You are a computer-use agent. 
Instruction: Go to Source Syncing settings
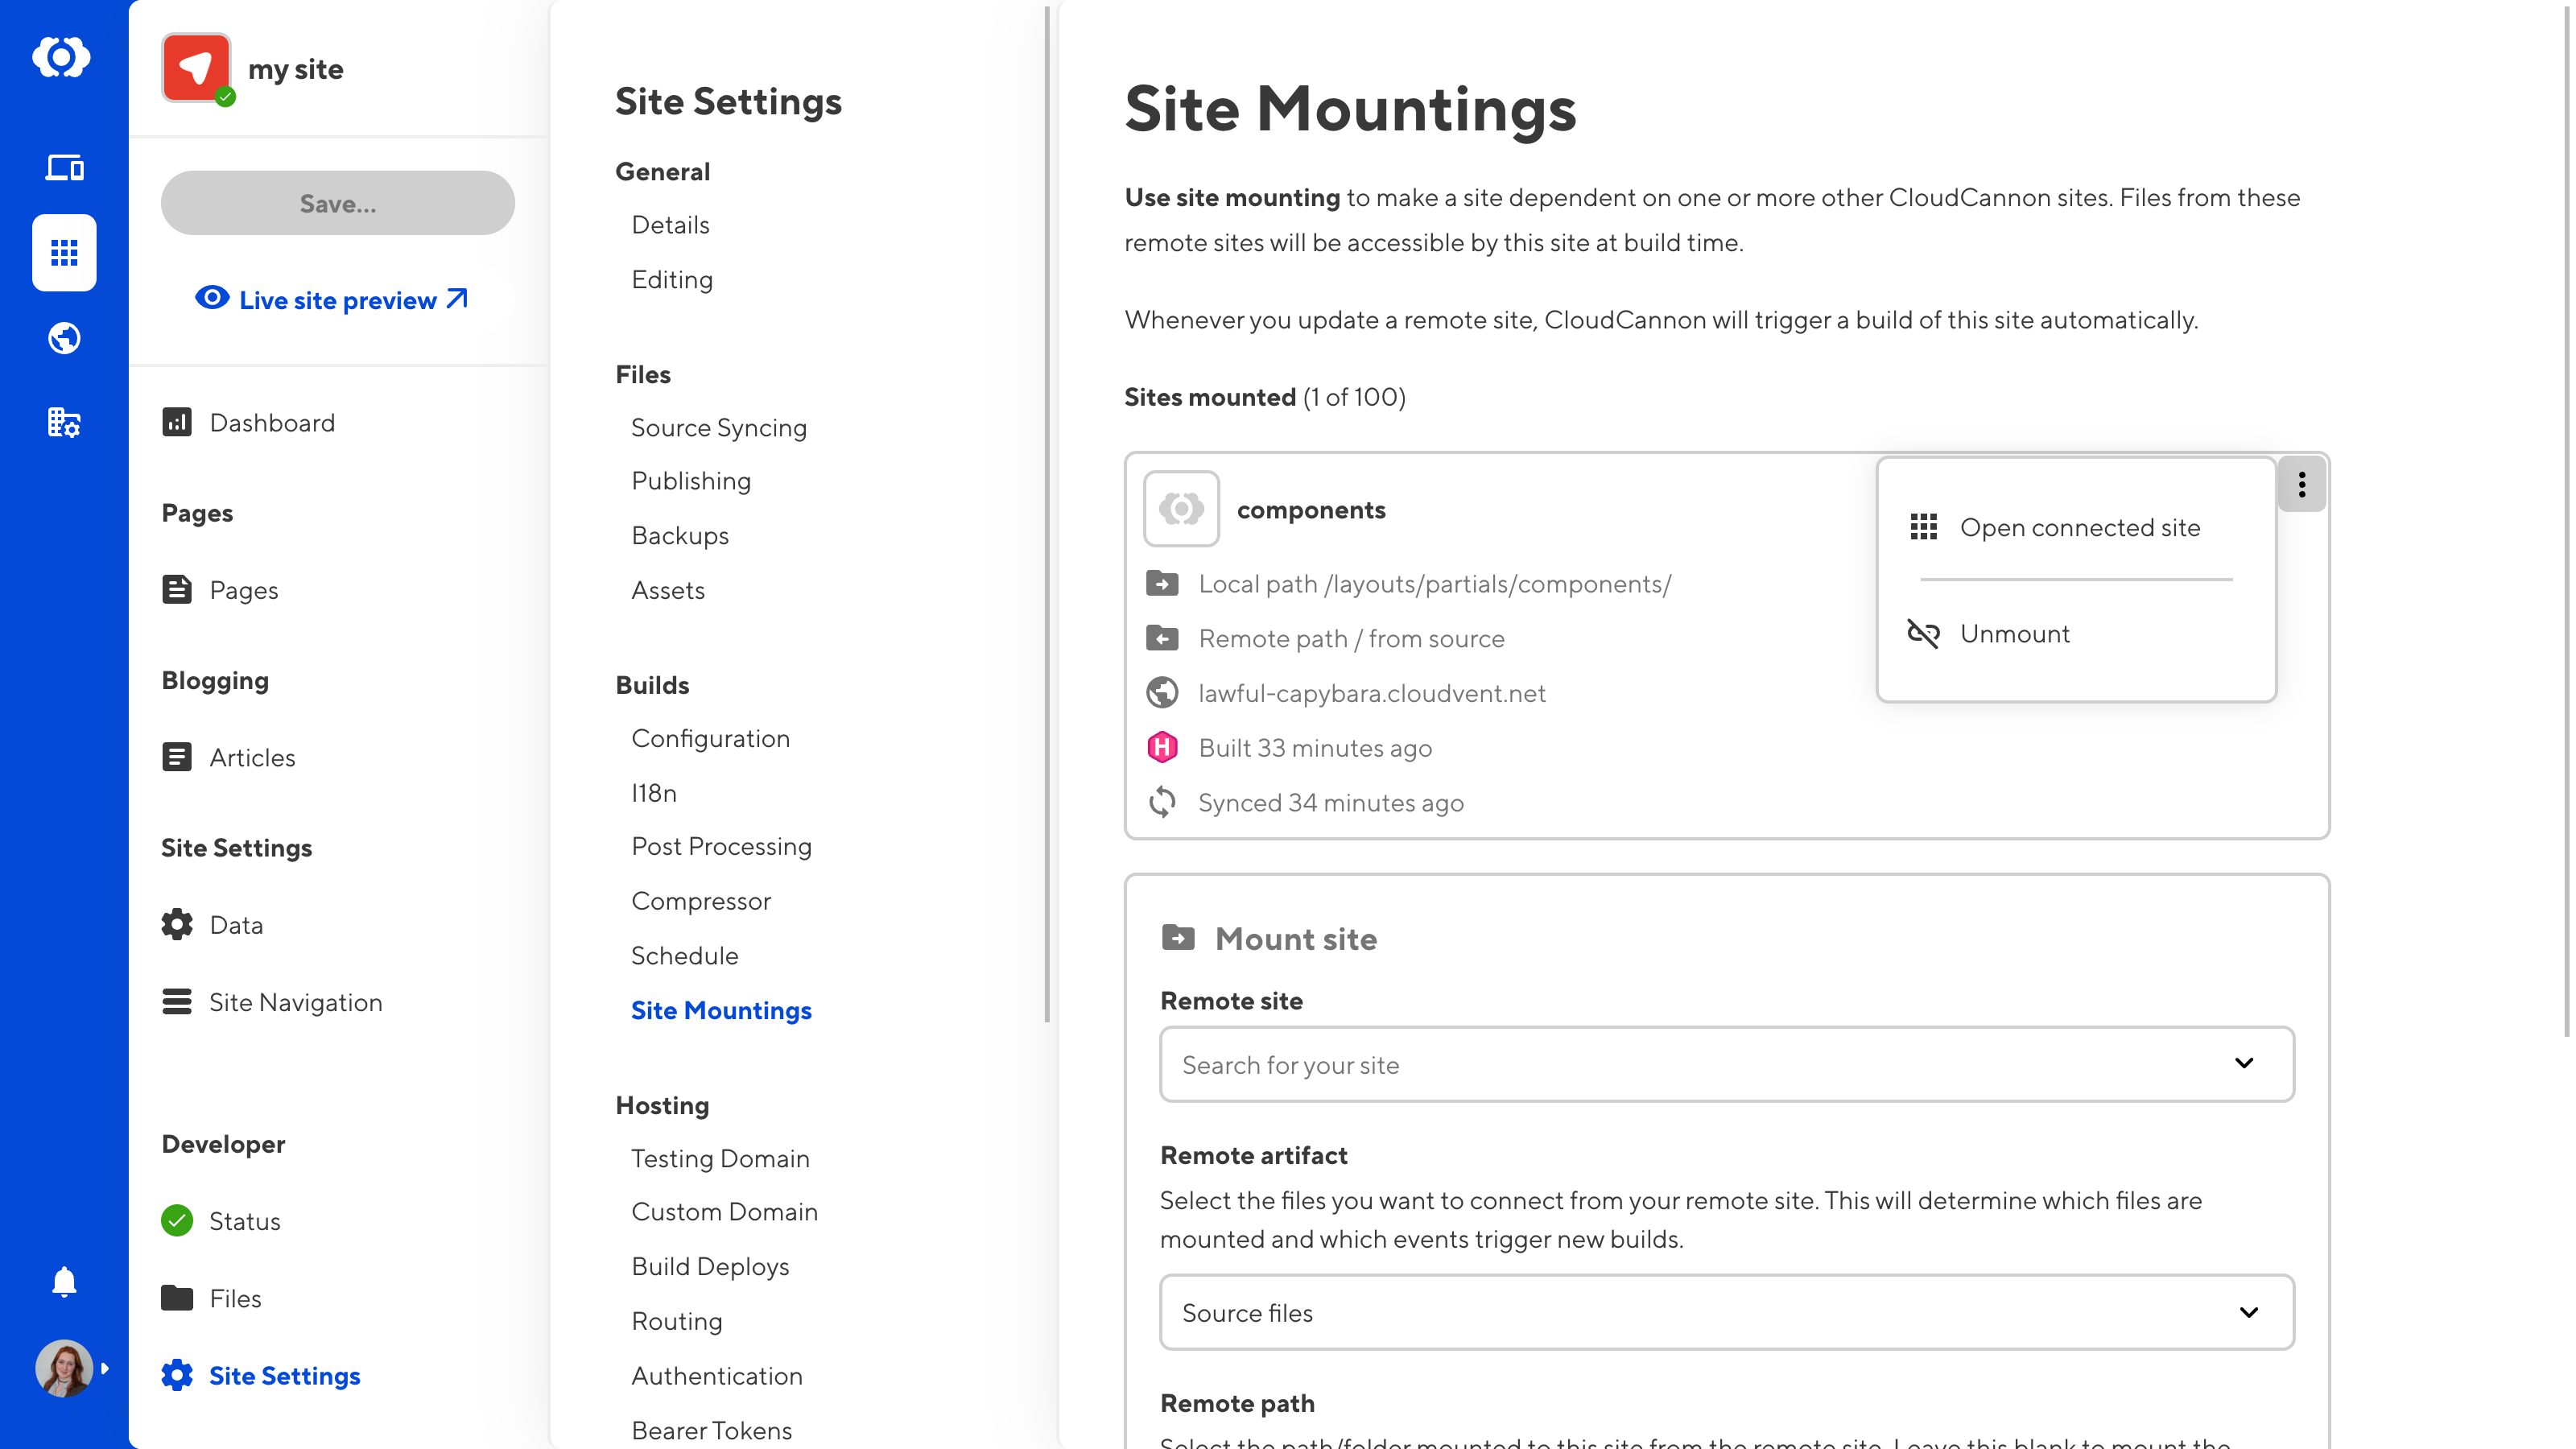pos(718,428)
